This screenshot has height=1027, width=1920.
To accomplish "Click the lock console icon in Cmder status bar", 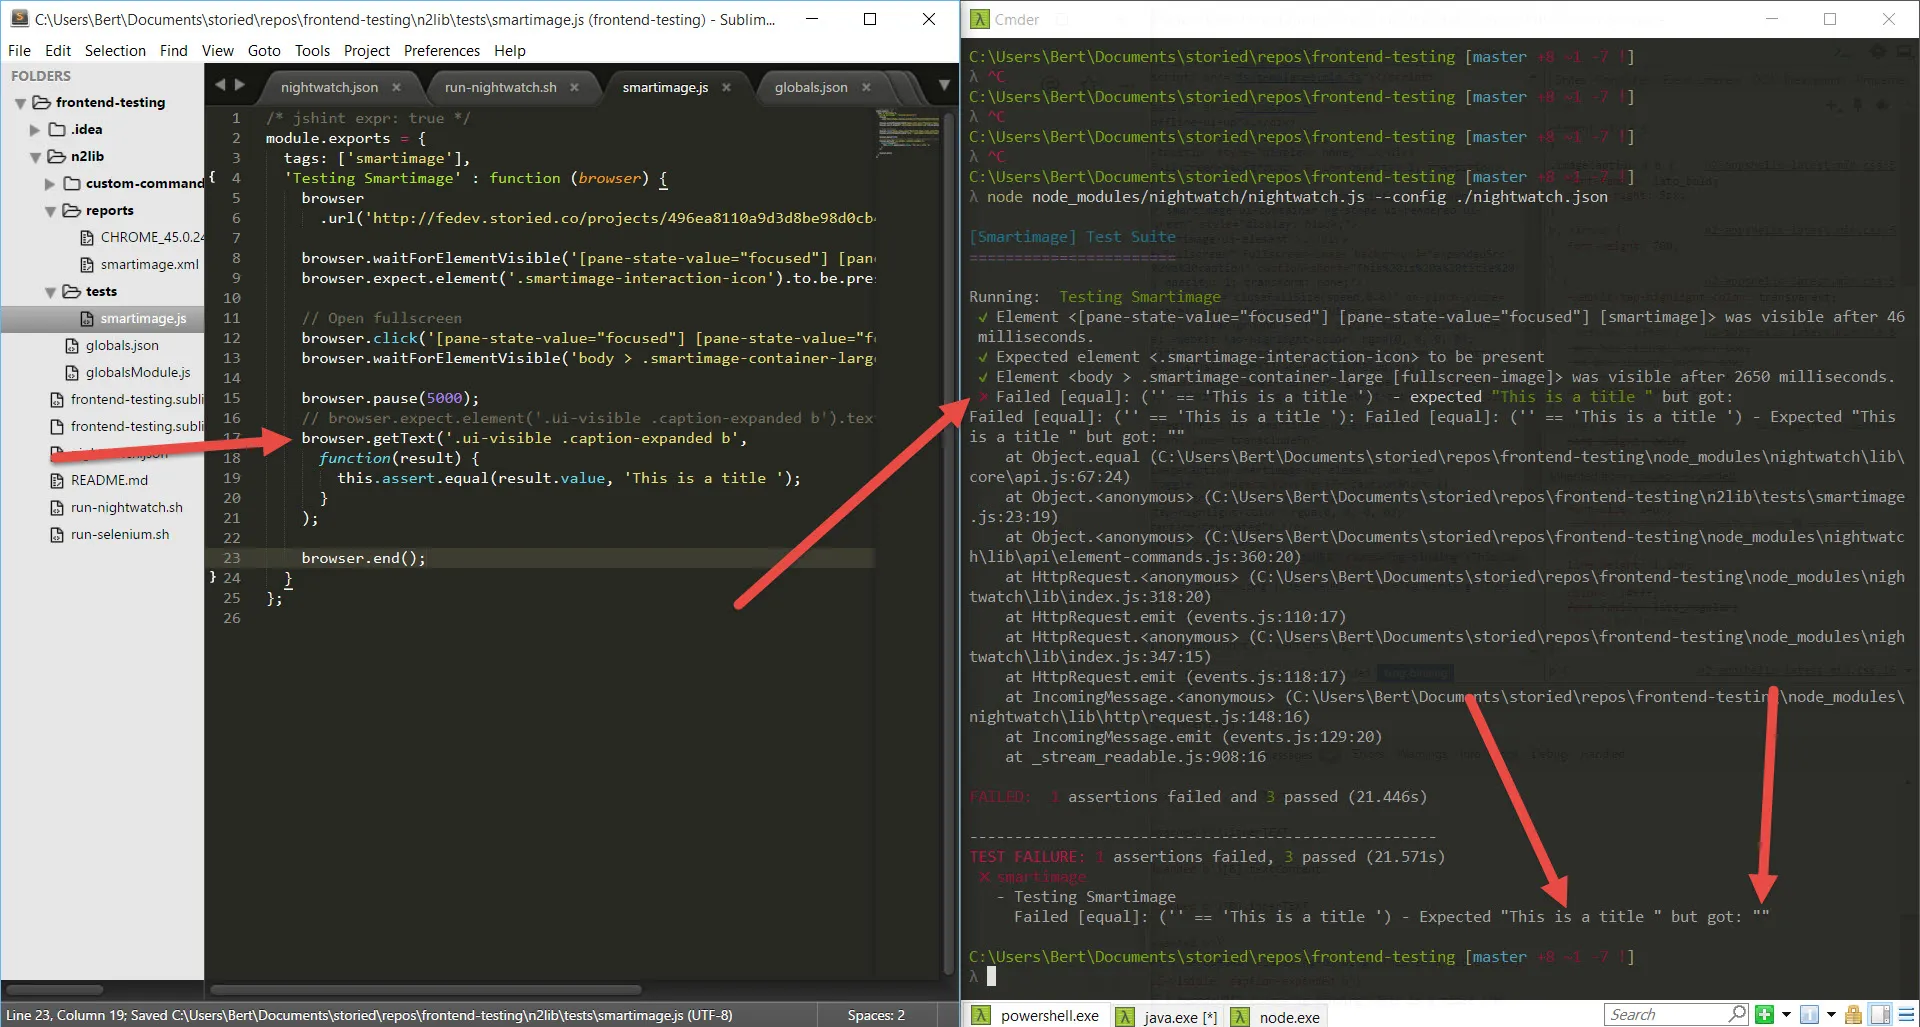I will click(x=1853, y=1014).
